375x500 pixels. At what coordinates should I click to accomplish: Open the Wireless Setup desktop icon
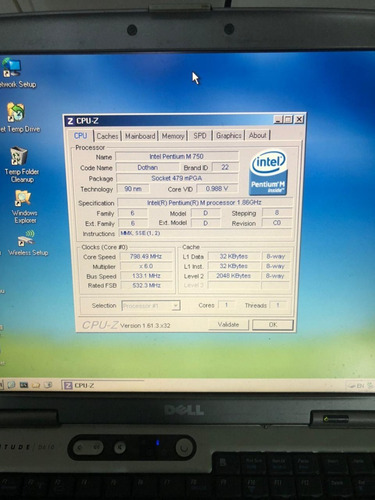pyautogui.click(x=27, y=239)
